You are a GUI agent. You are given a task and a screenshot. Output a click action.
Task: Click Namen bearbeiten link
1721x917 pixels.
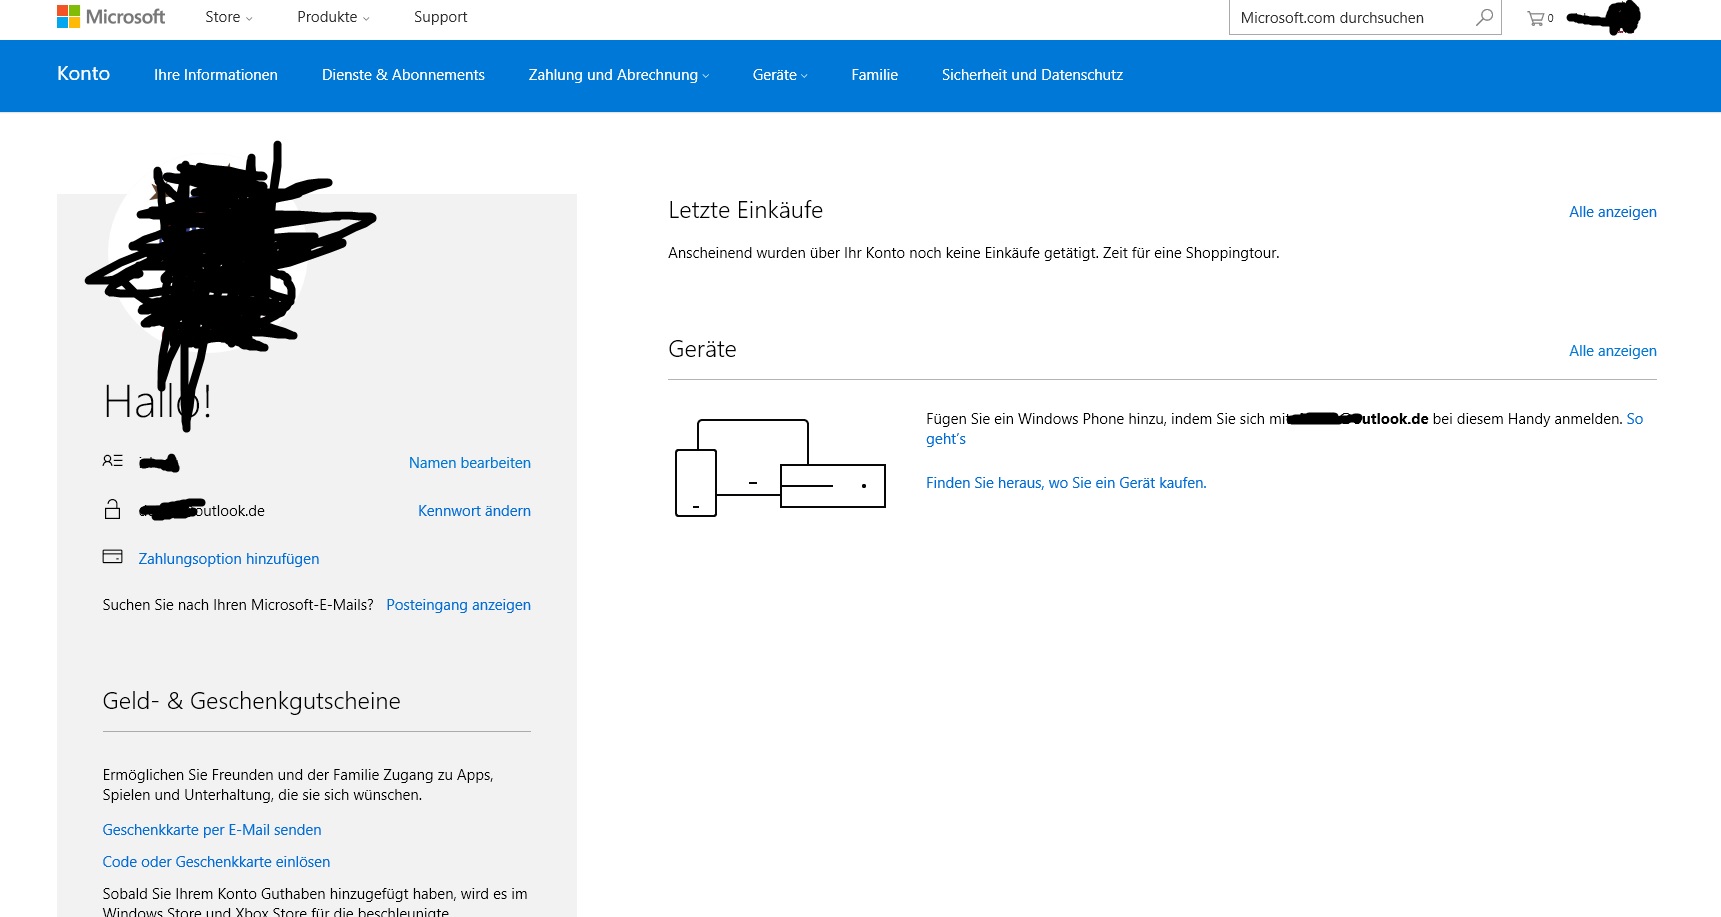pos(470,463)
